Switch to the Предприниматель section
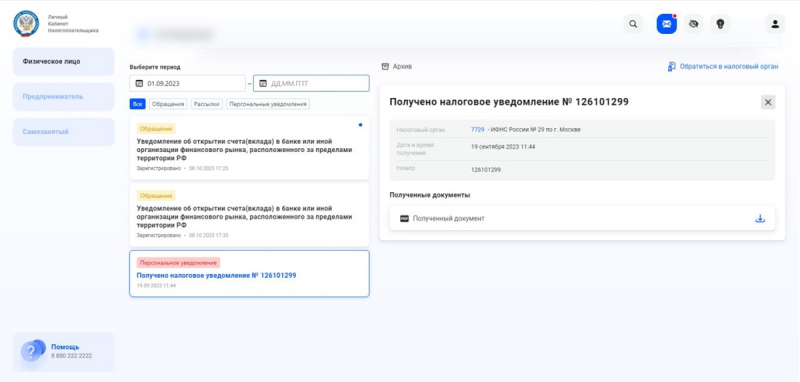This screenshot has width=800, height=382. click(63, 96)
